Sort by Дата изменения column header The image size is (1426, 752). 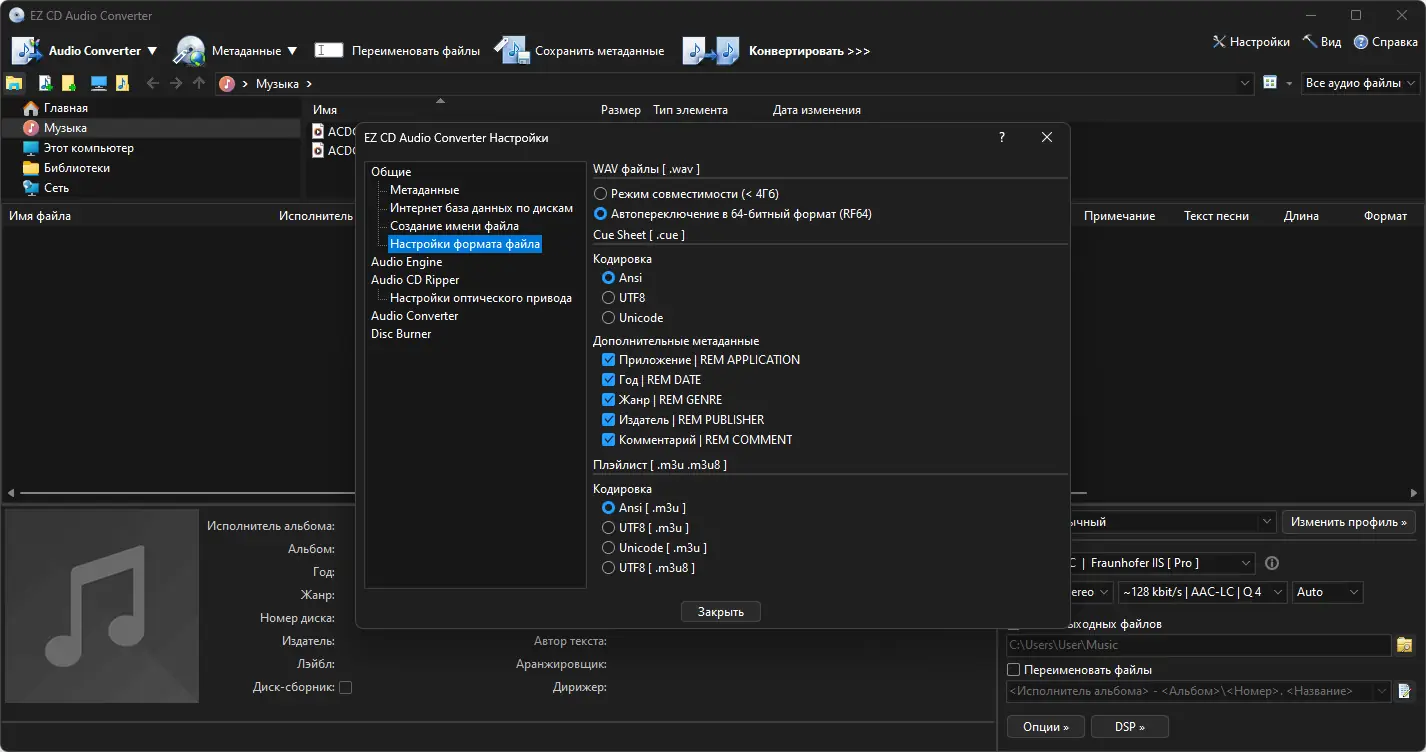(817, 110)
